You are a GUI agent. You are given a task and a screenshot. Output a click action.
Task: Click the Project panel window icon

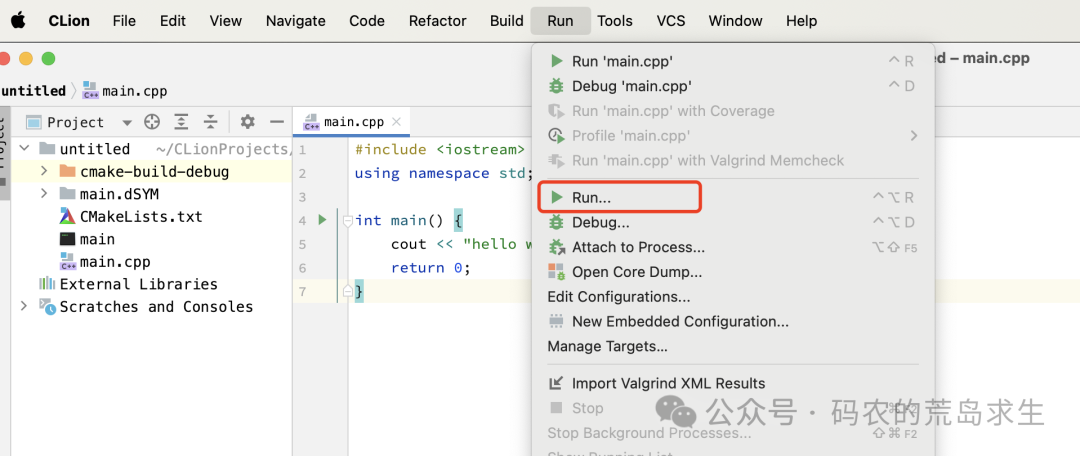tap(34, 123)
